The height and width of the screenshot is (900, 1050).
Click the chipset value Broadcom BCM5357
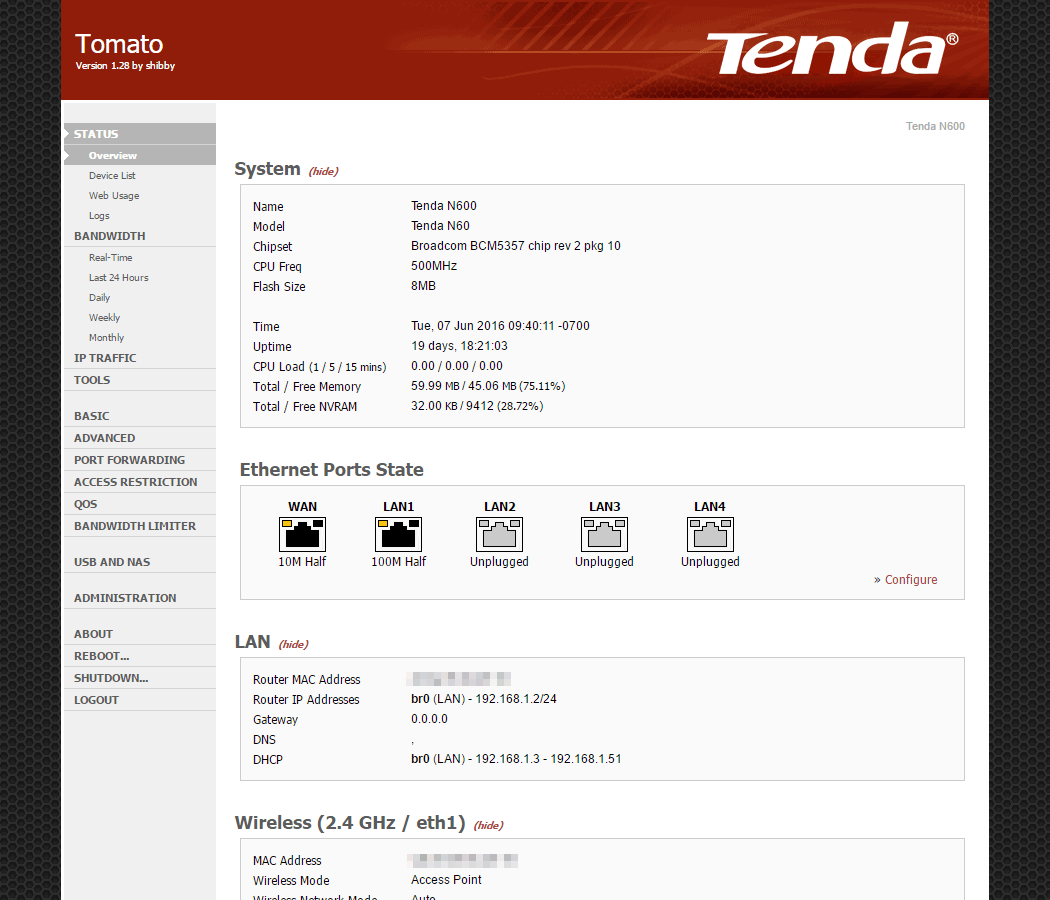pyautogui.click(x=516, y=246)
